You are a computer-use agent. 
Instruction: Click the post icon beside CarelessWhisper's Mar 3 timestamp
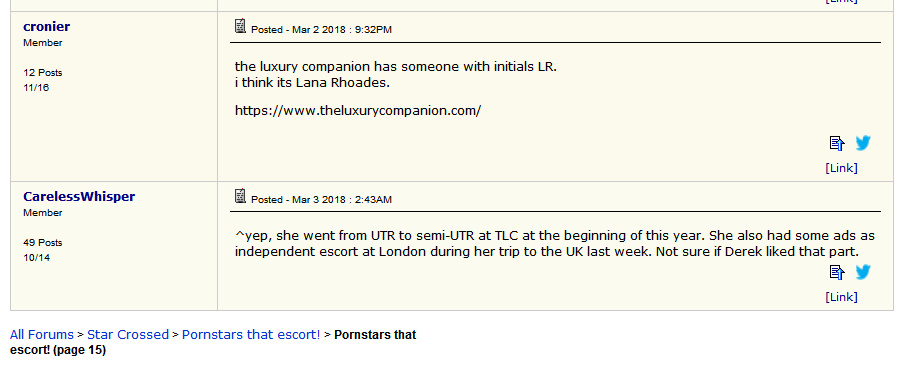tap(240, 196)
